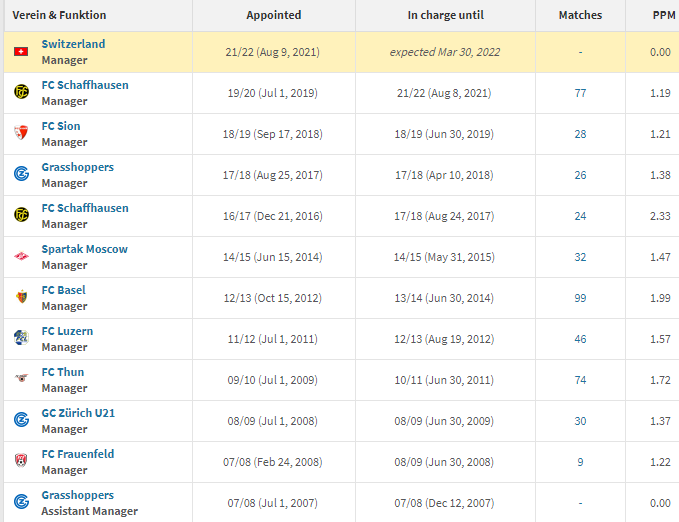Open the Switzerland team link

pos(73,44)
